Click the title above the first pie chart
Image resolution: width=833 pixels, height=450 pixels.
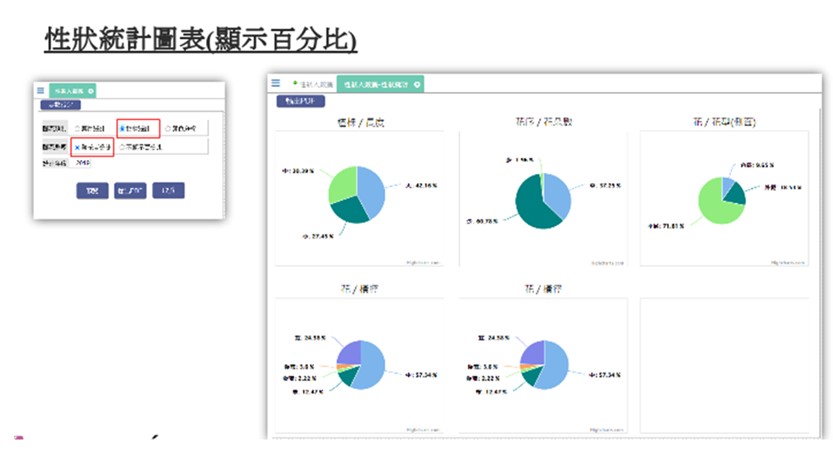[x=360, y=122]
